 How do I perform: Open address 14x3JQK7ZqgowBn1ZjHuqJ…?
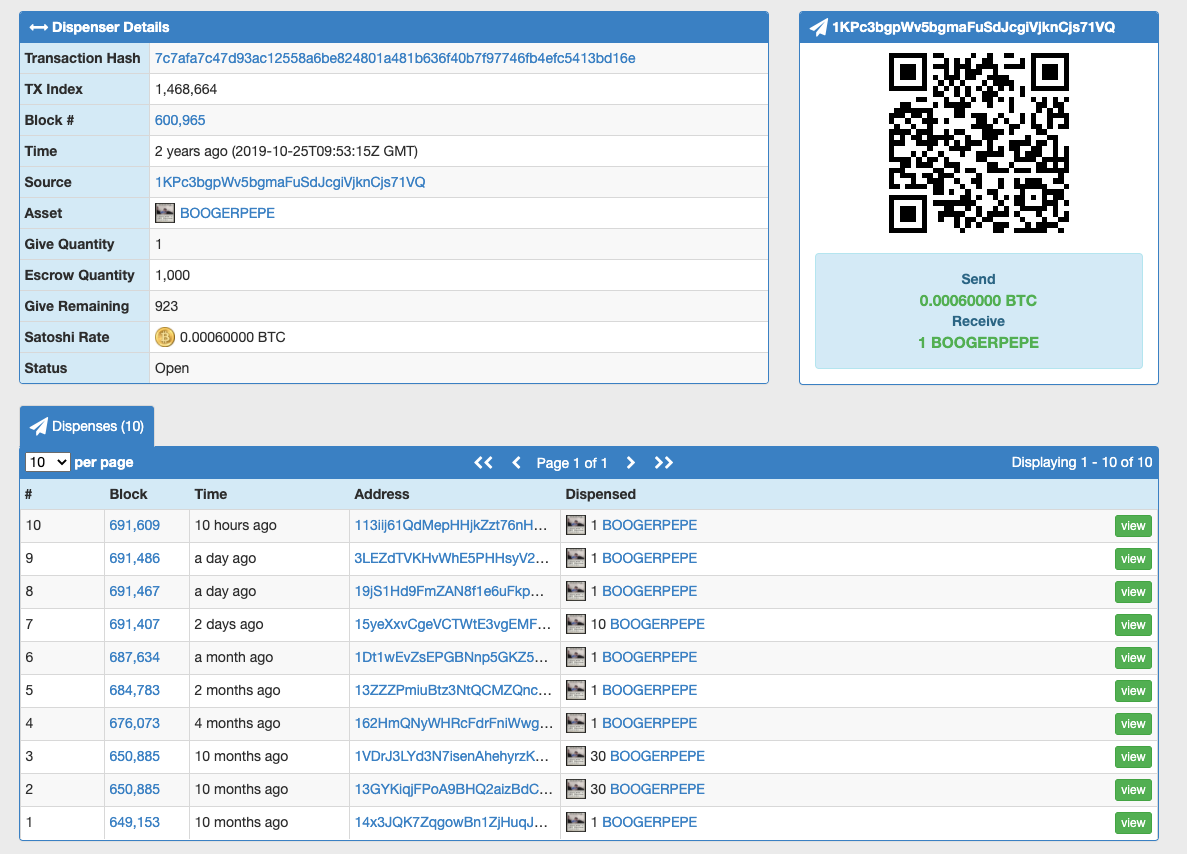451,822
